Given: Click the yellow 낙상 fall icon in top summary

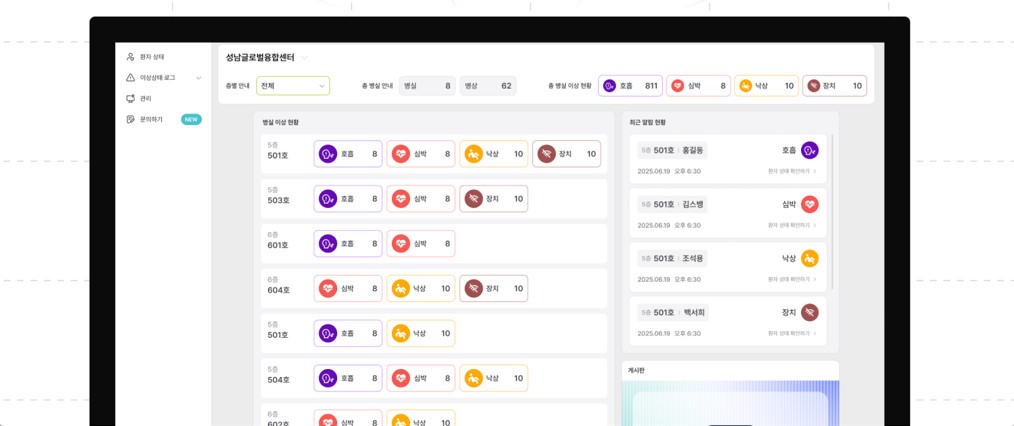Looking at the screenshot, I should tap(745, 86).
